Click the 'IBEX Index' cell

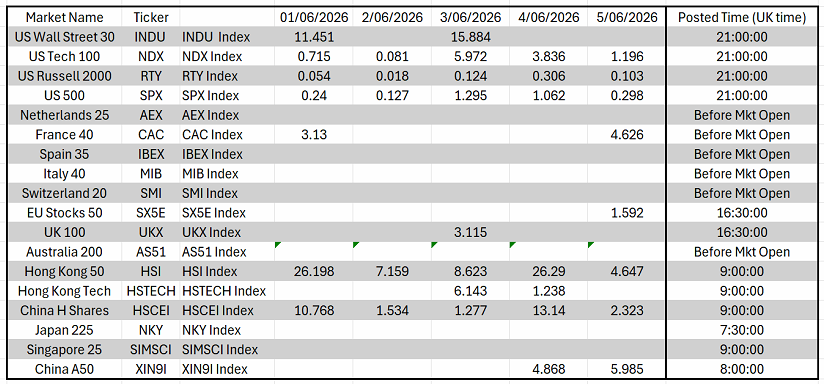(x=227, y=154)
